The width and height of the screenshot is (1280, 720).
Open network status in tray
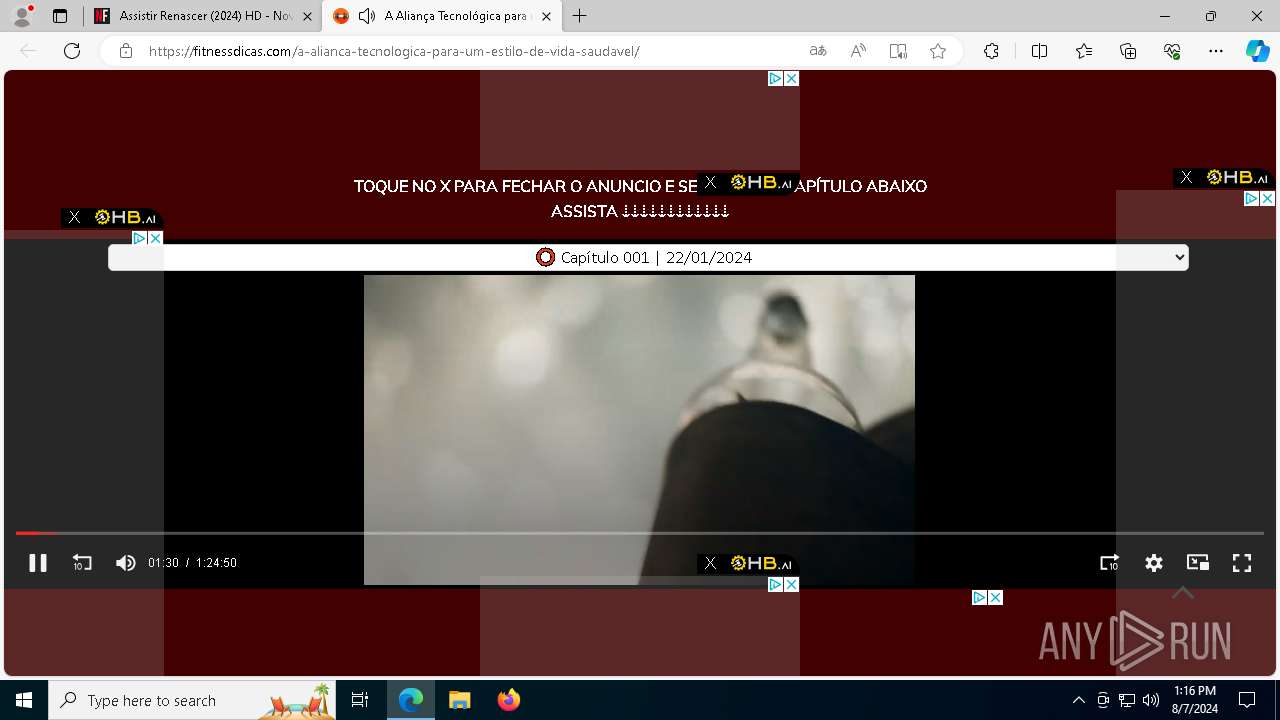1127,700
